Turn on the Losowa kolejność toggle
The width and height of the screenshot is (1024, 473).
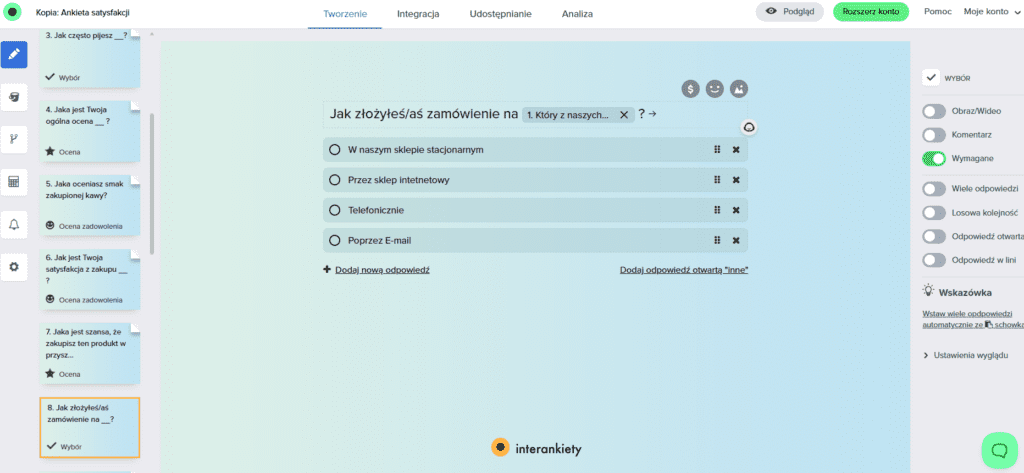pyautogui.click(x=933, y=212)
